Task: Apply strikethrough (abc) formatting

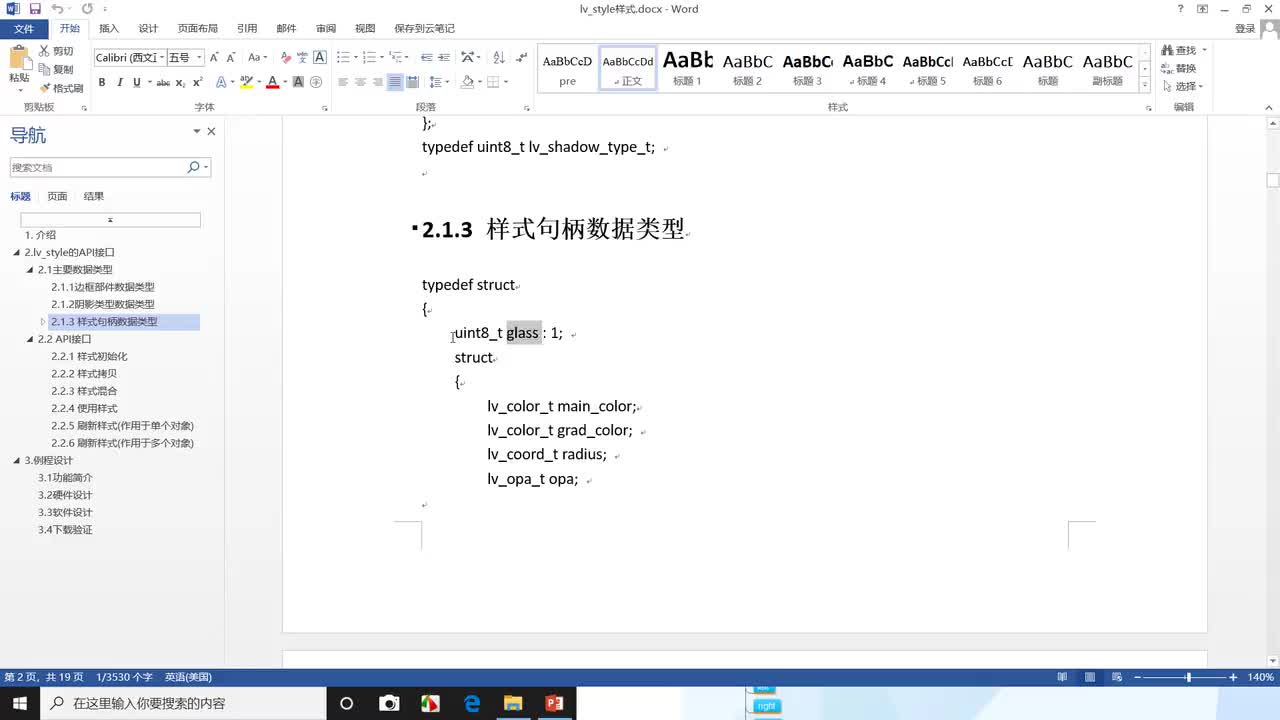Action: (163, 82)
